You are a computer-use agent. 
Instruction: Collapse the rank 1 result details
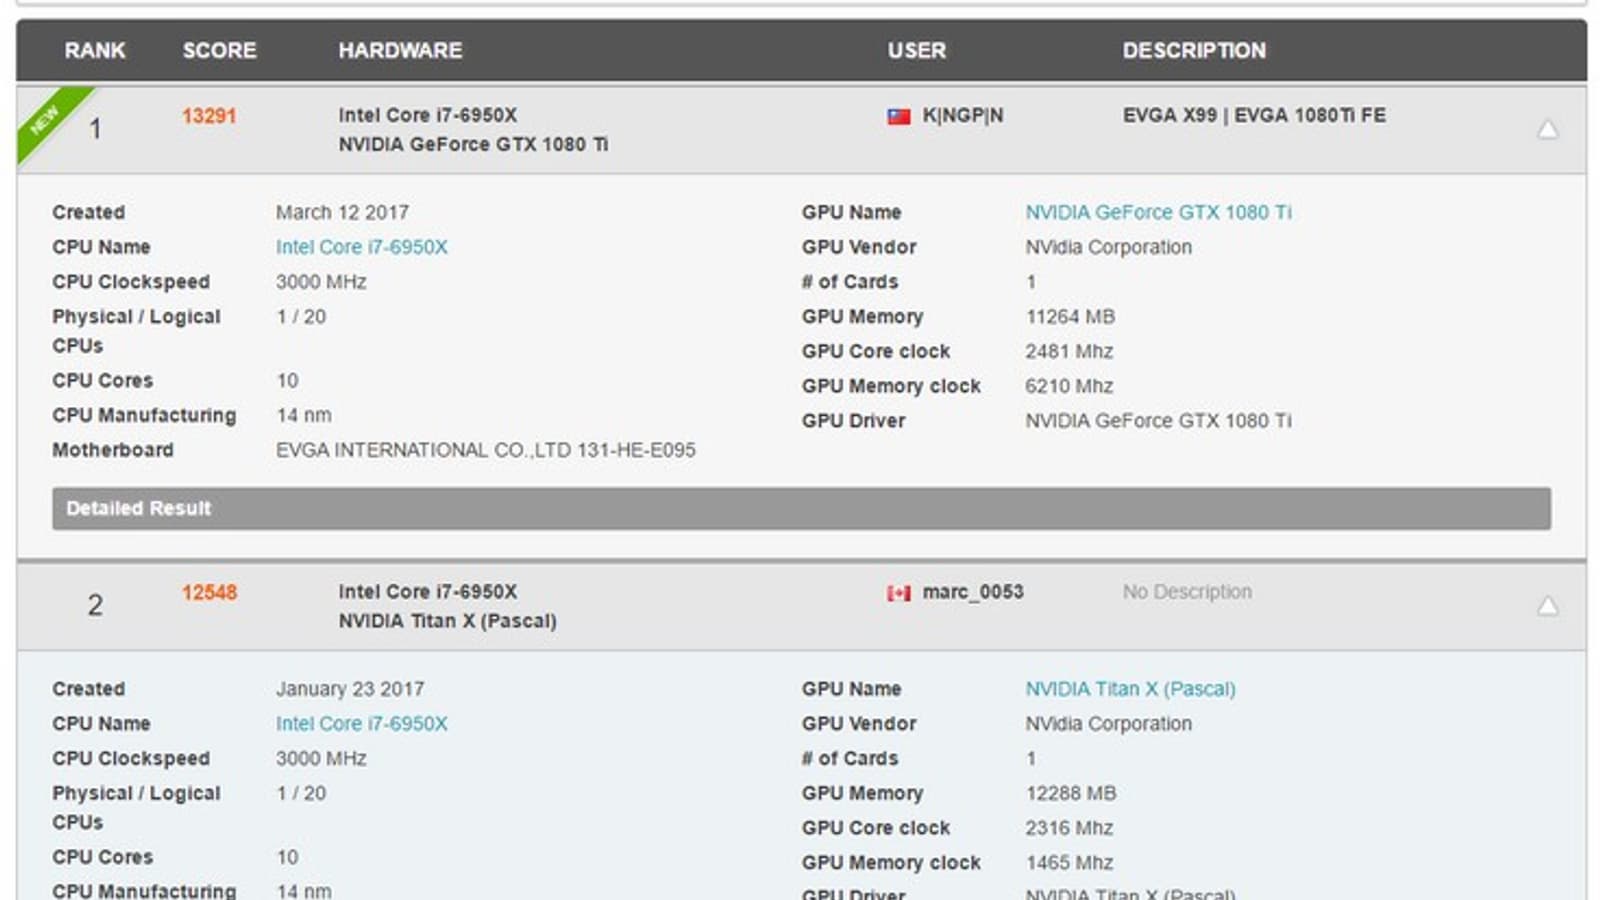pyautogui.click(x=1547, y=129)
